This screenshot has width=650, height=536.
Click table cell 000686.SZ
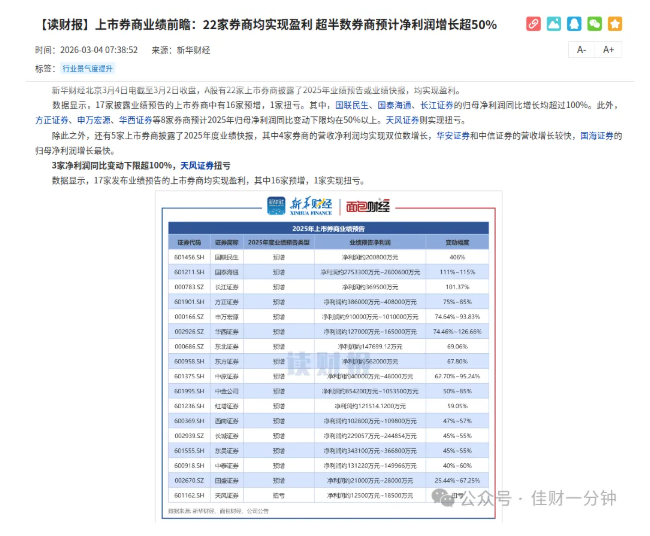point(189,347)
